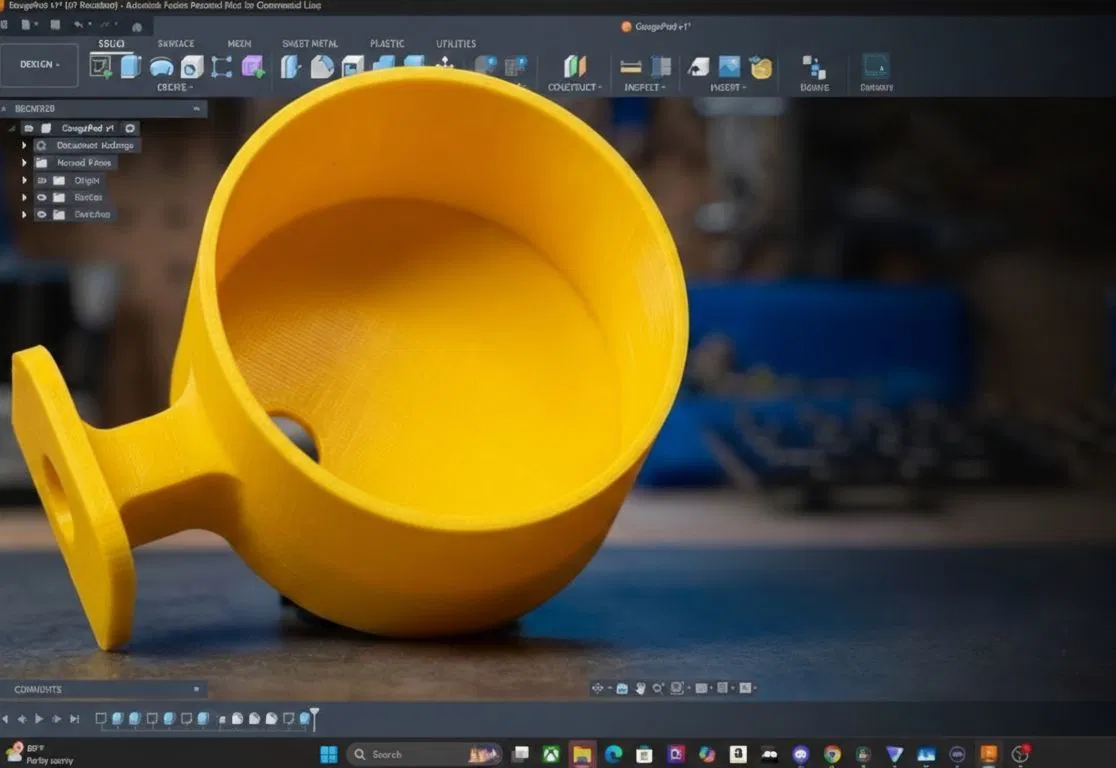Image resolution: width=1116 pixels, height=768 pixels.
Task: Select the Extrude tool icon
Action: pyautogui.click(x=130, y=67)
